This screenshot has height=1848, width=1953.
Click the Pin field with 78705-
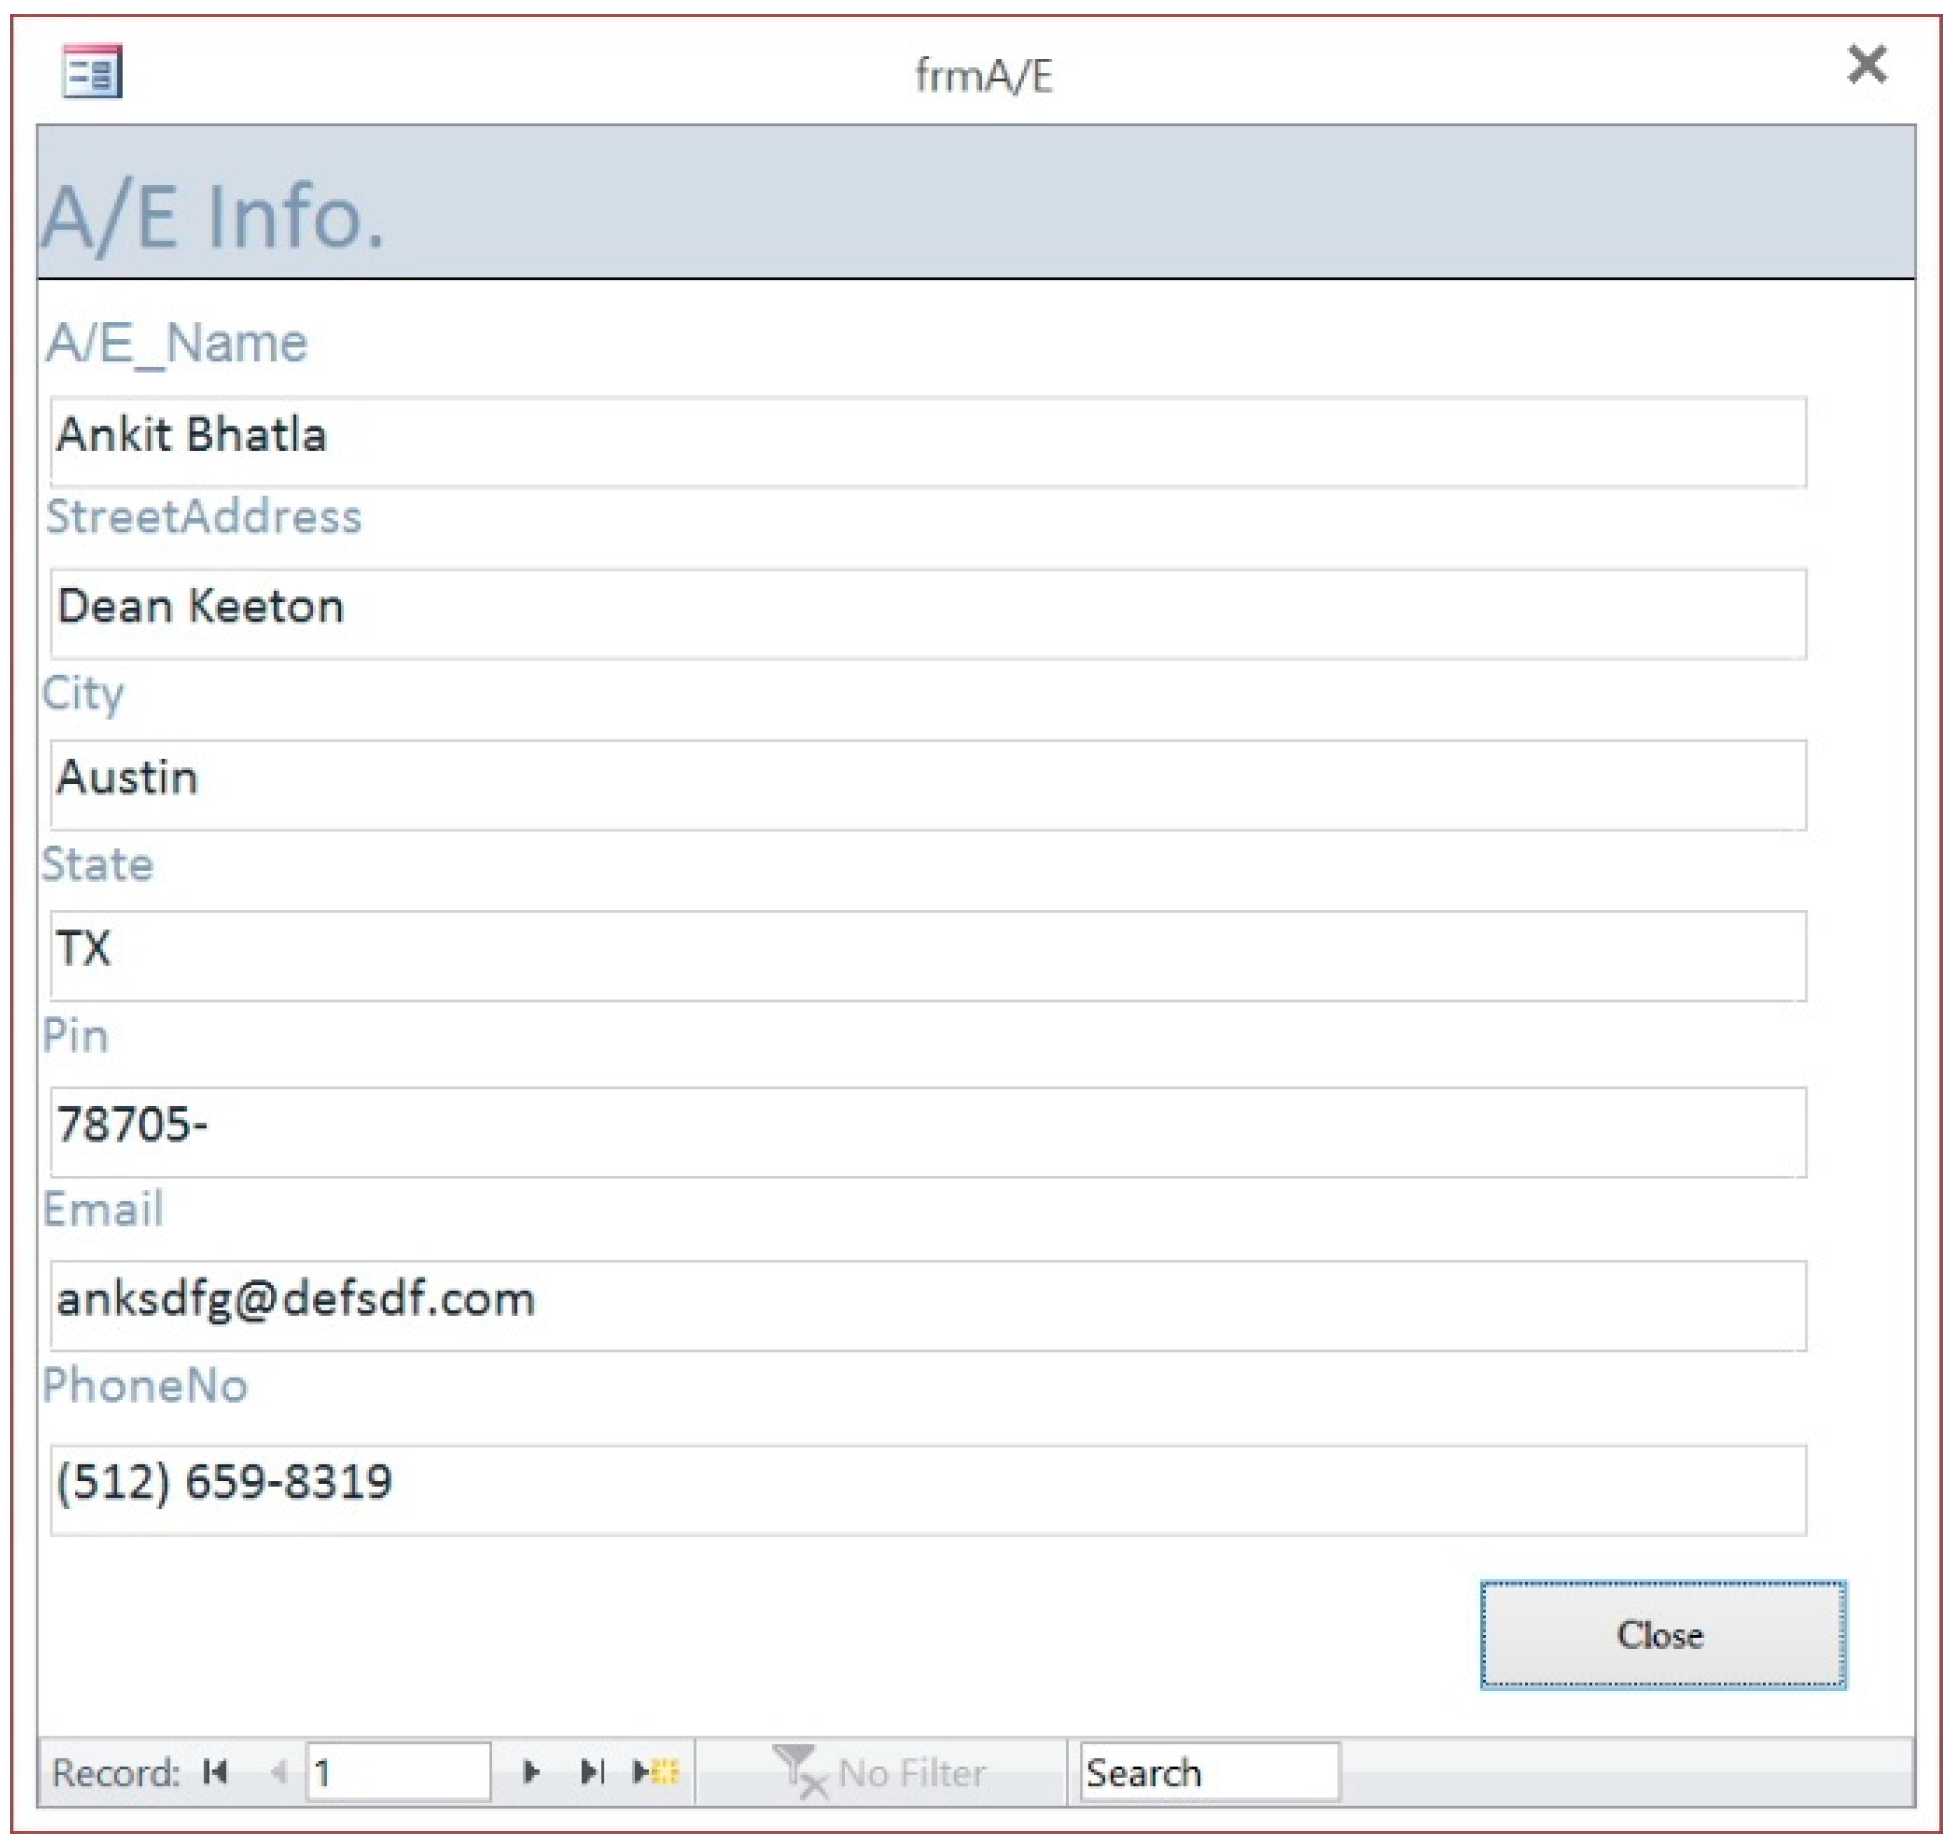(x=927, y=1131)
